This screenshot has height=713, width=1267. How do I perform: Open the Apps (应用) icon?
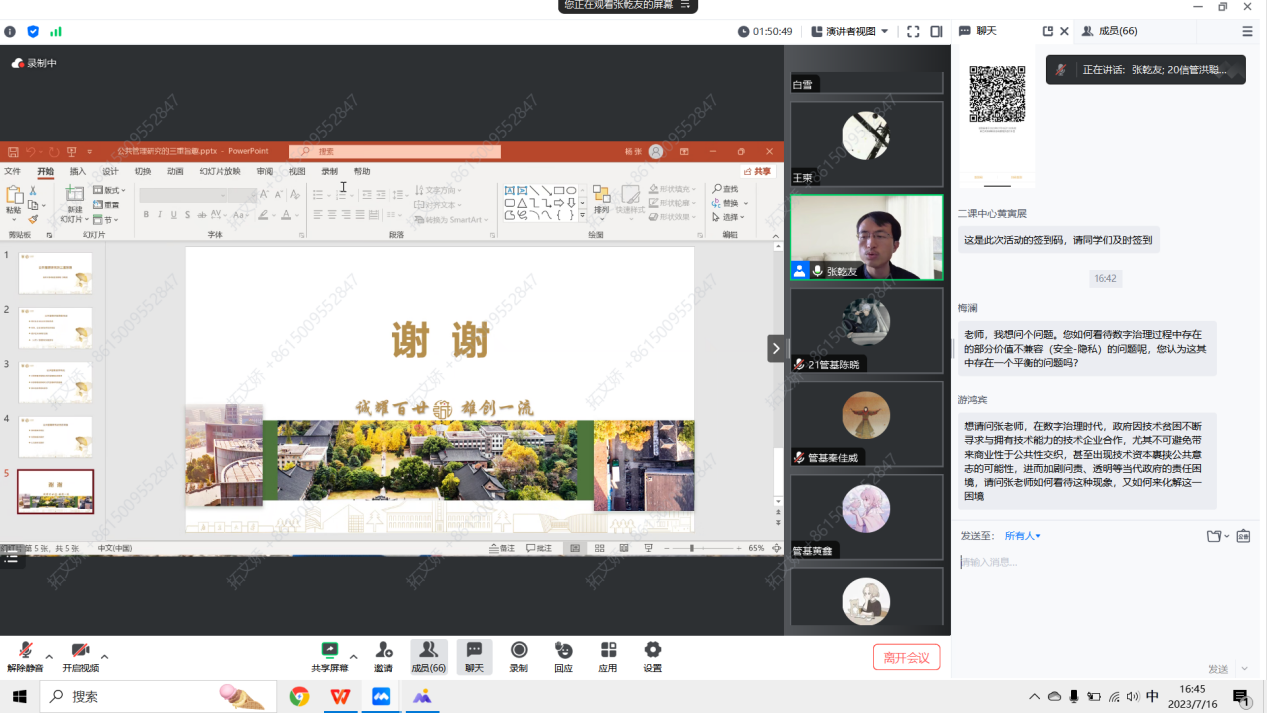(608, 651)
